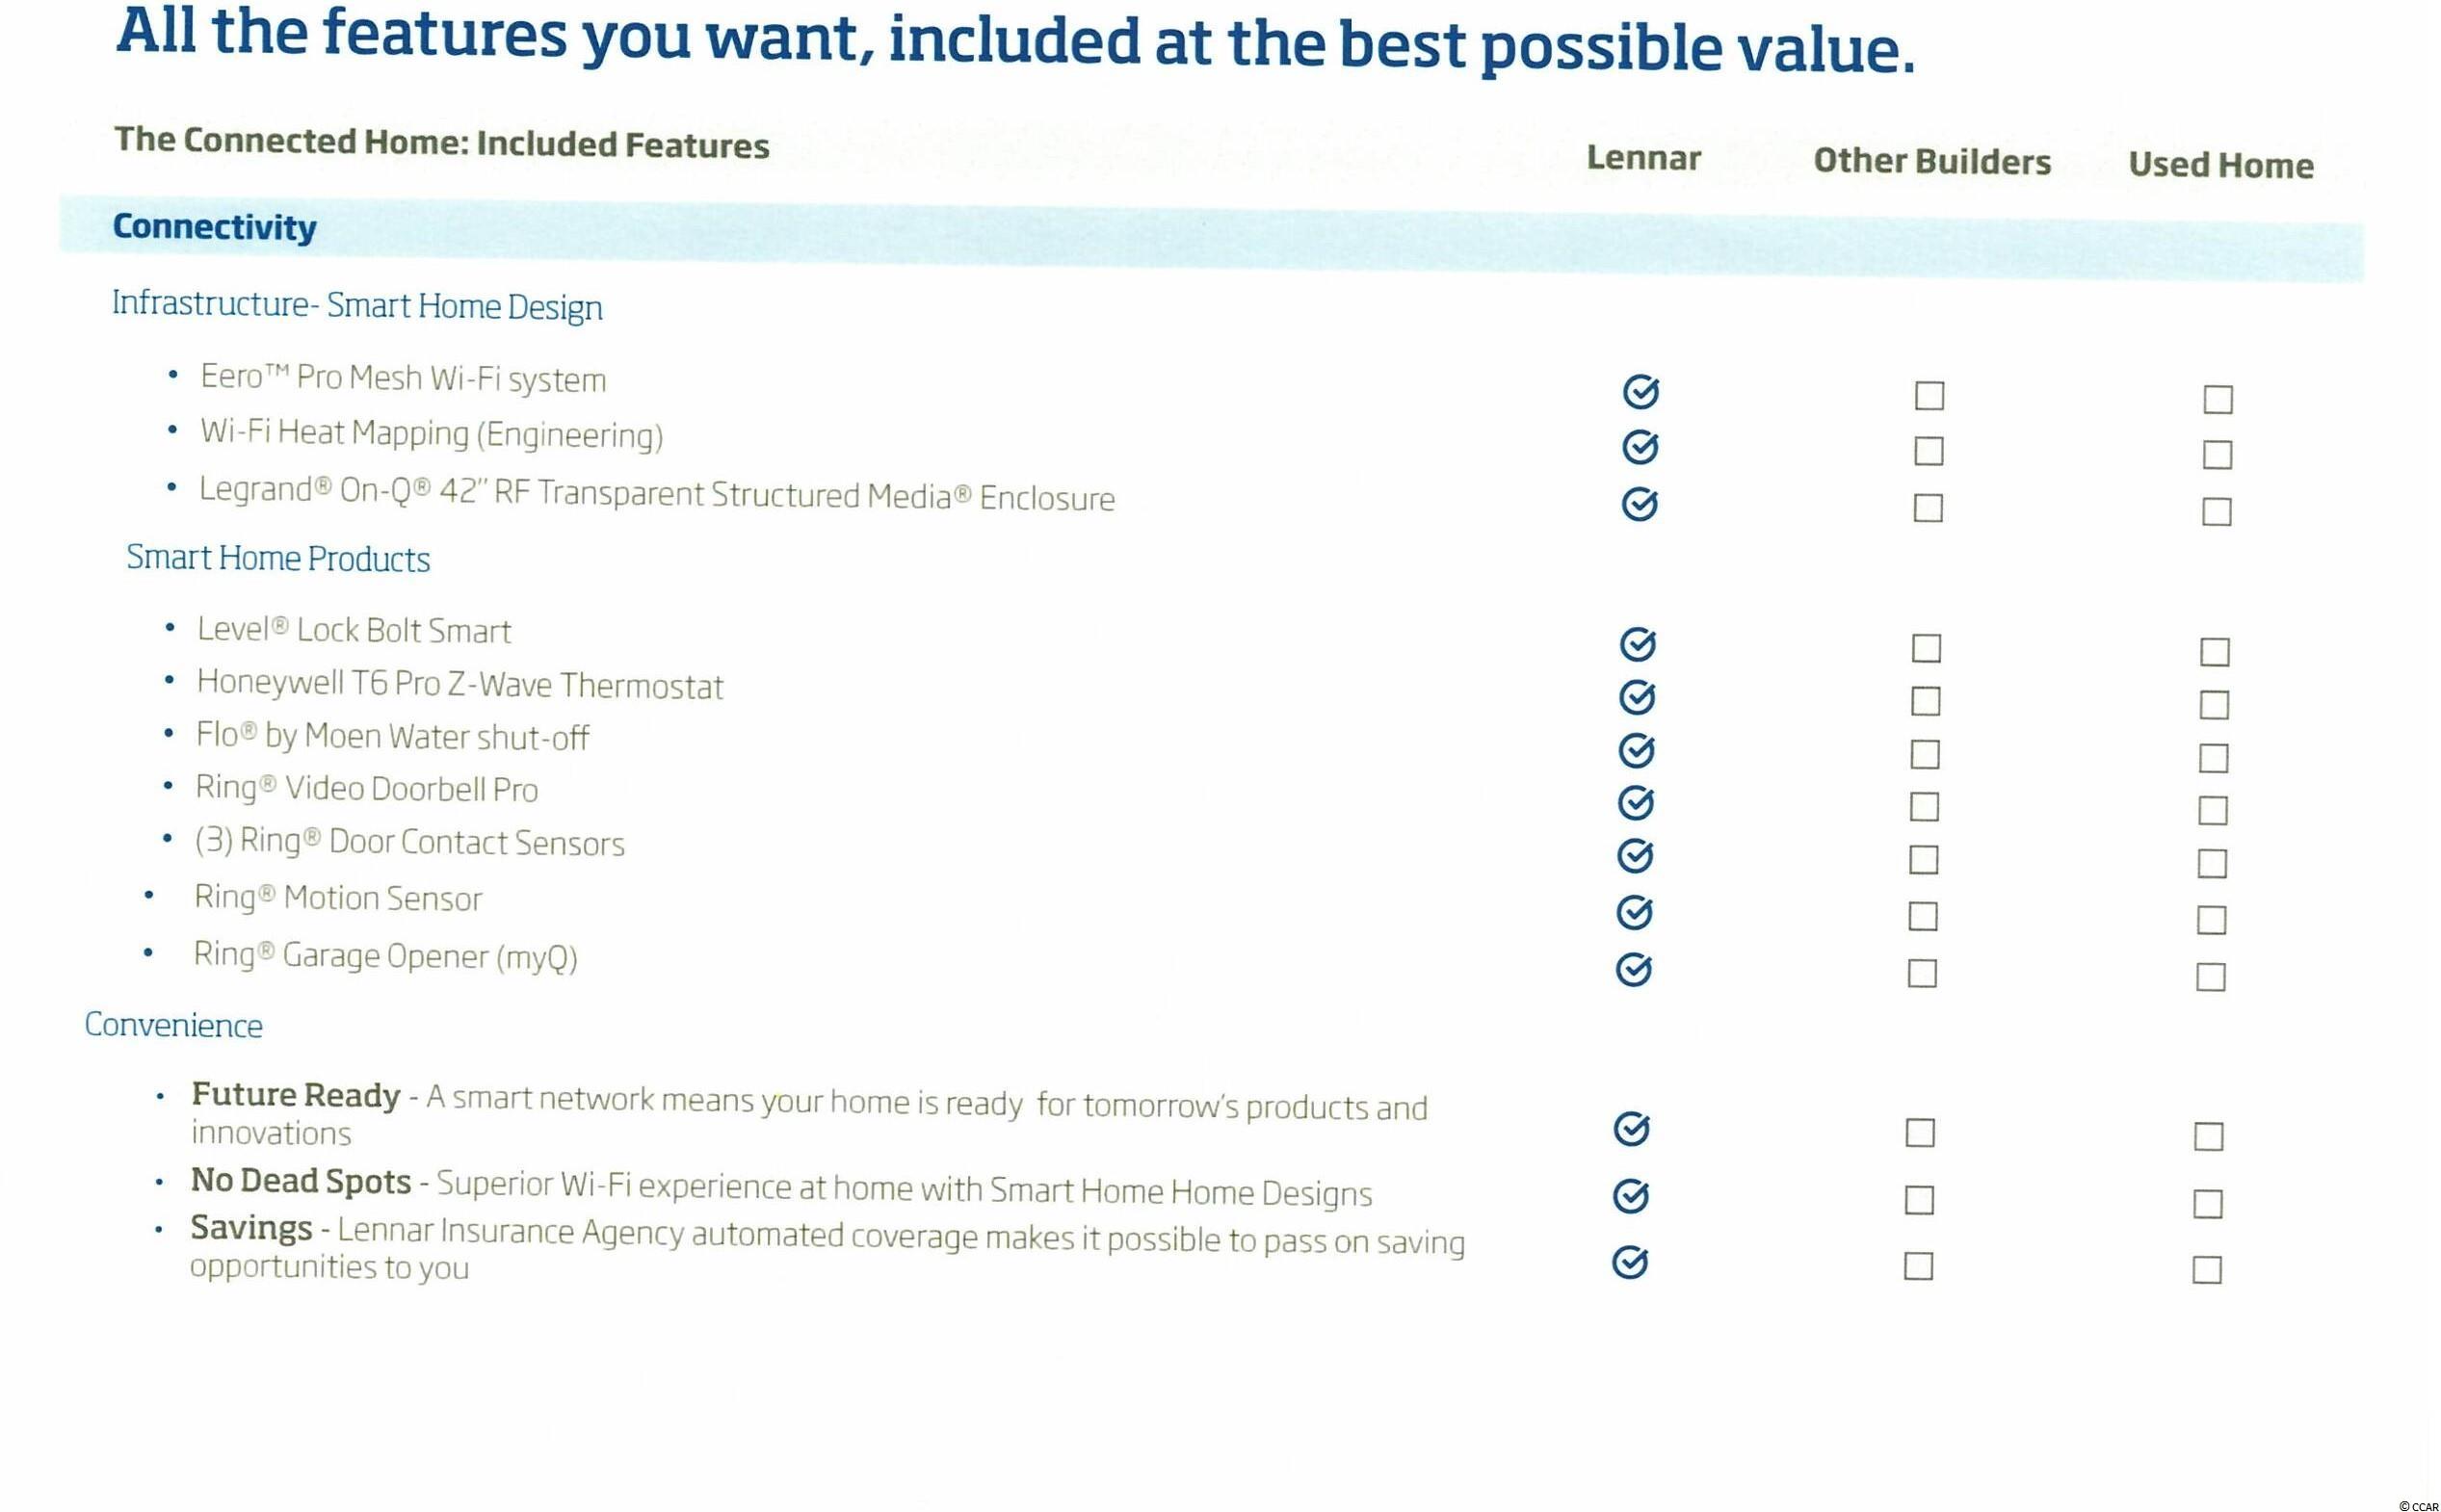
Task: Click Lennar checkmark for Ring Garage Opener
Action: coord(1633,969)
